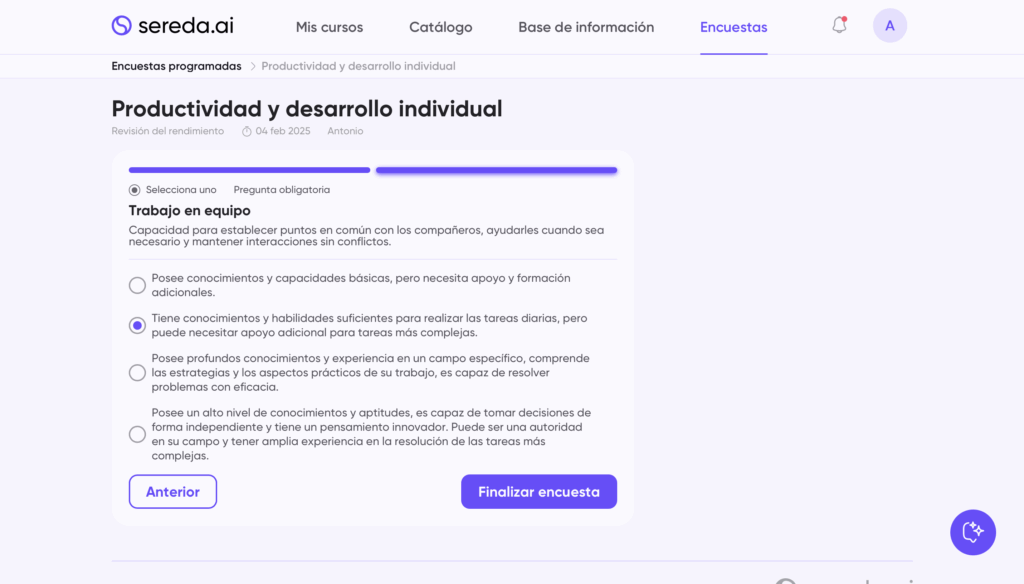Open the notifications bell

[x=839, y=26]
